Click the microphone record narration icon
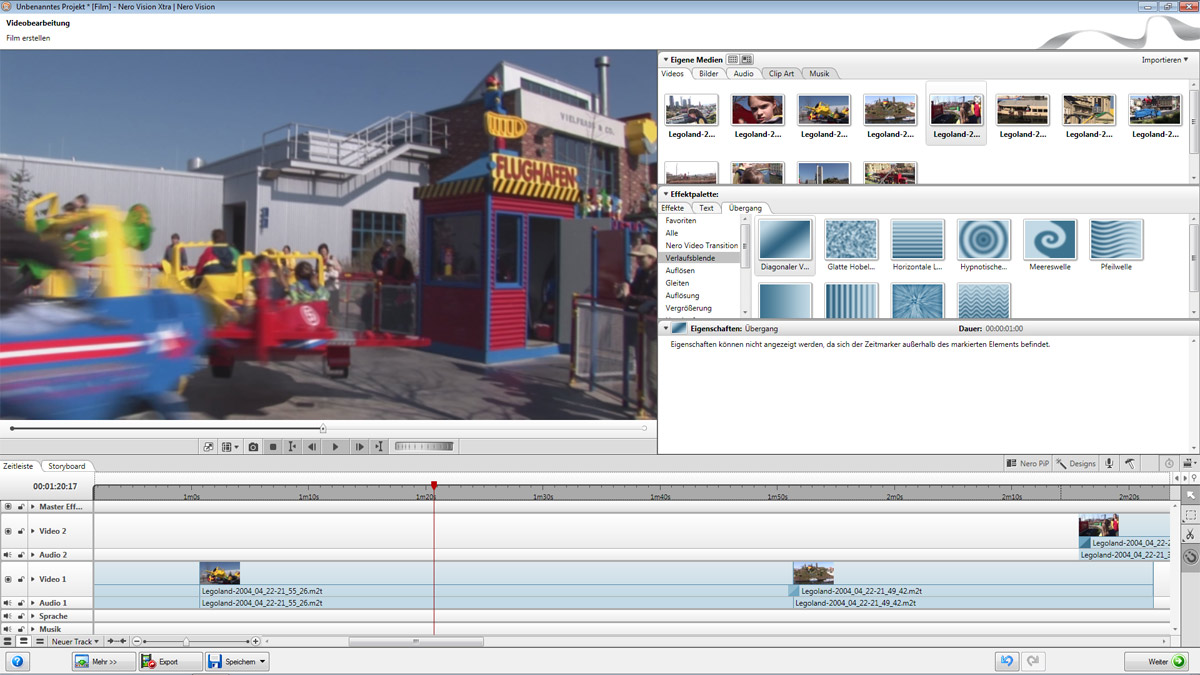The width and height of the screenshot is (1200, 675). click(x=1109, y=464)
